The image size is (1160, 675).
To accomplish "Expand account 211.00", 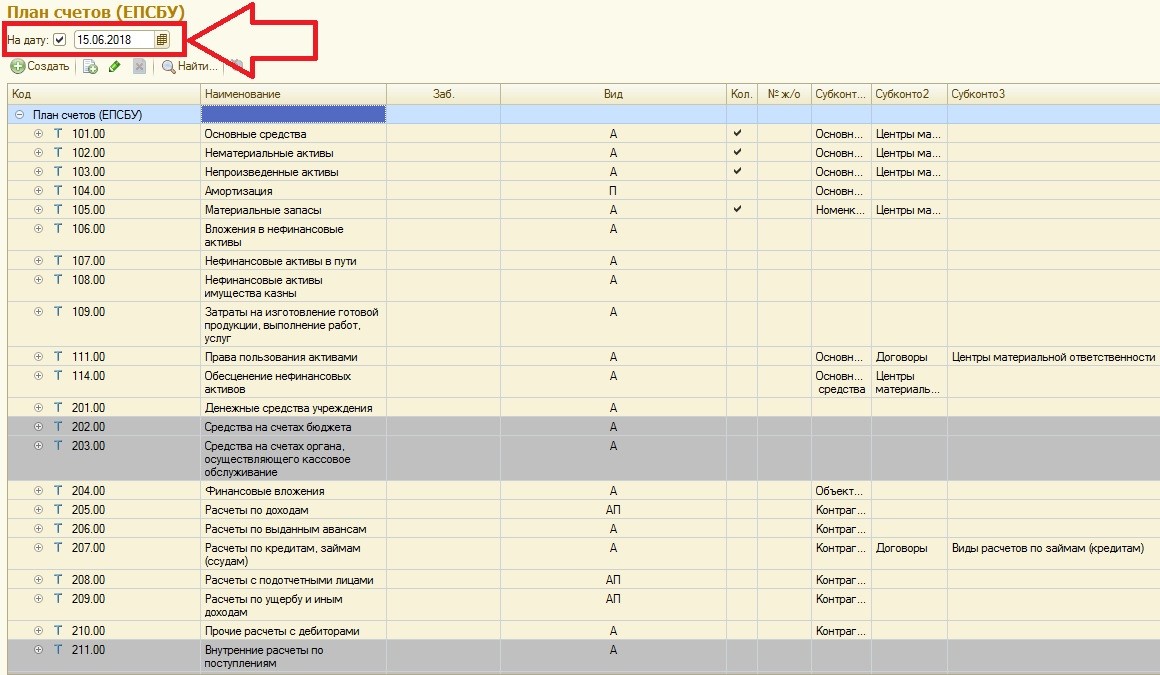I will pyautogui.click(x=38, y=650).
